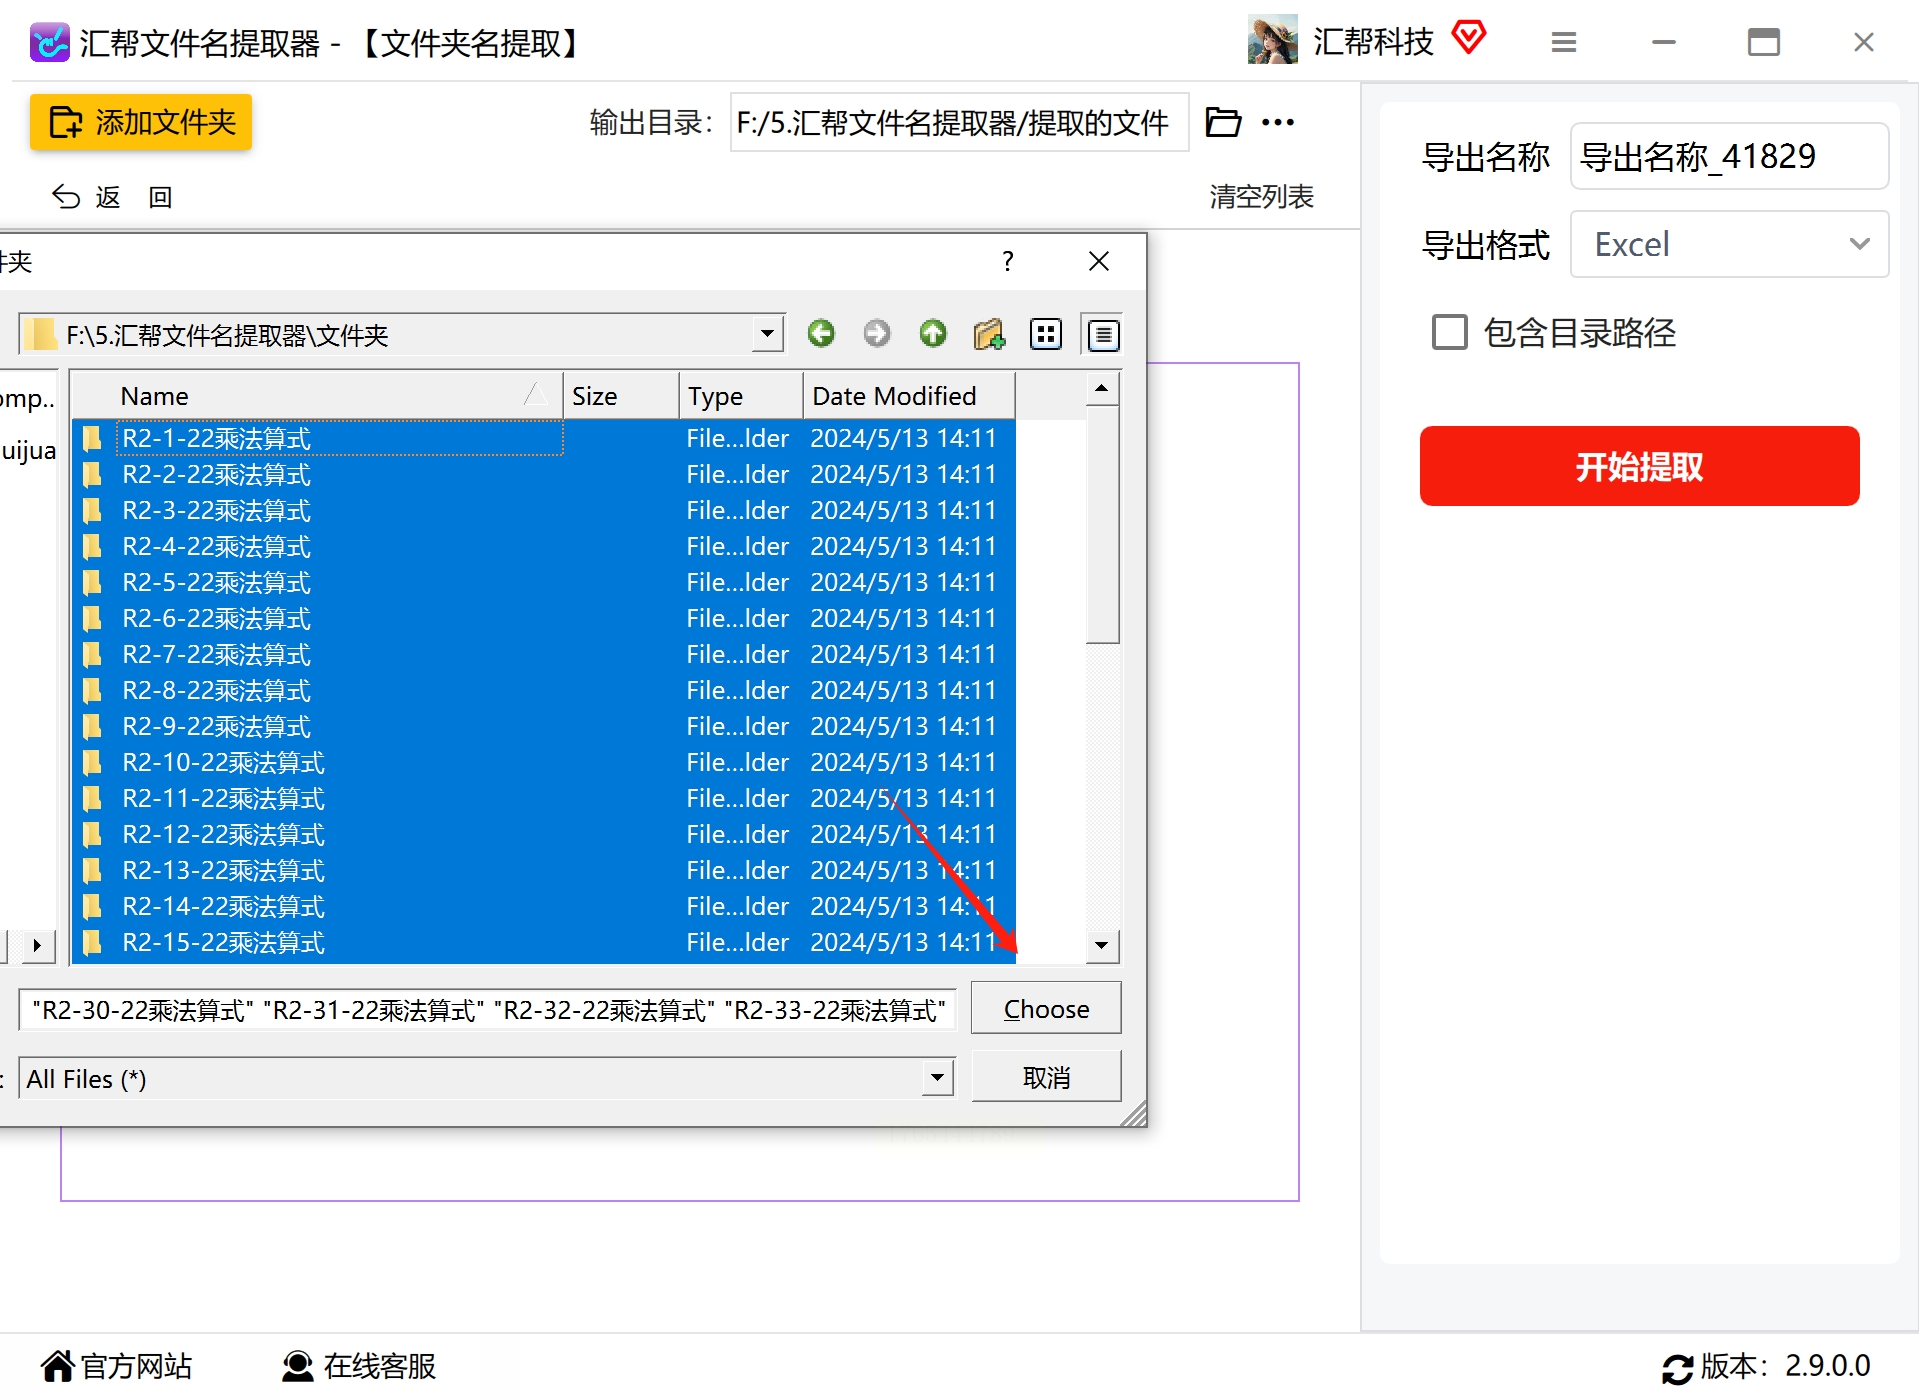
Task: Select folder R2-9-22乘法算式
Action: 544,726
